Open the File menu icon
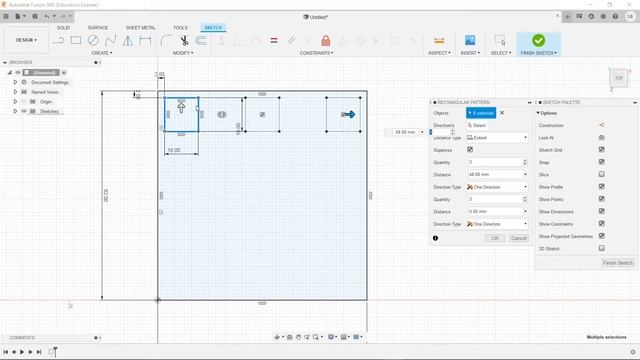Viewport: 640px width, 360px height. (18, 16)
